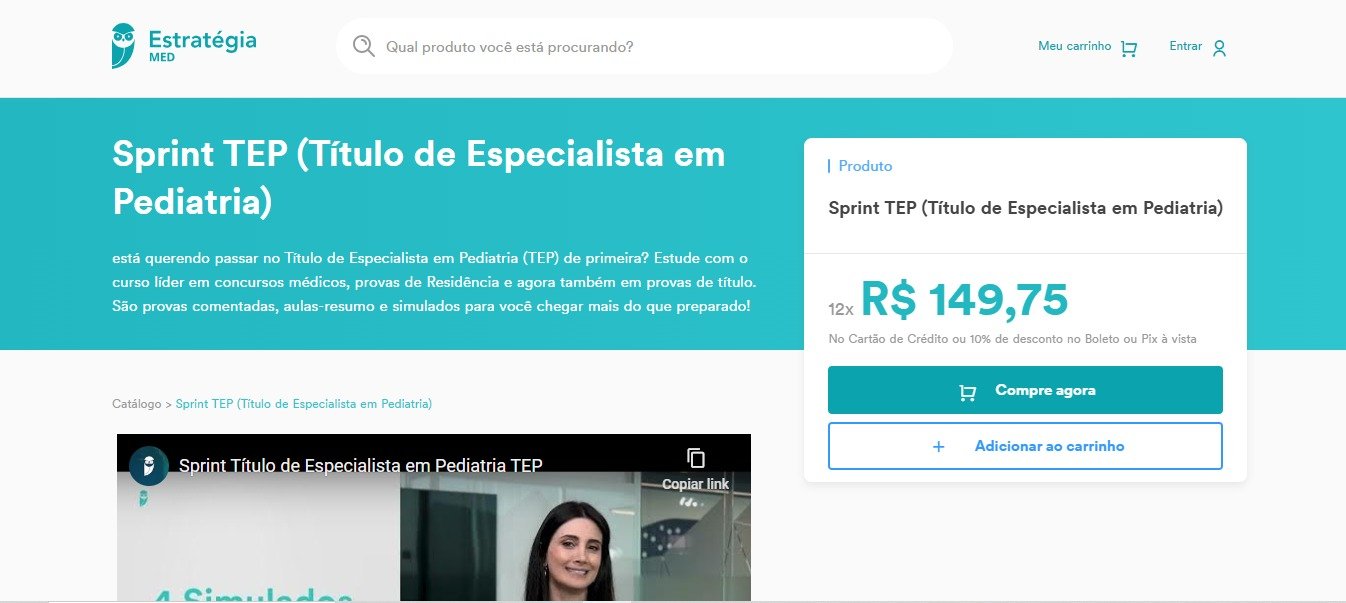Click the channel avatar on video header
This screenshot has height=603, width=1346.
[x=149, y=466]
